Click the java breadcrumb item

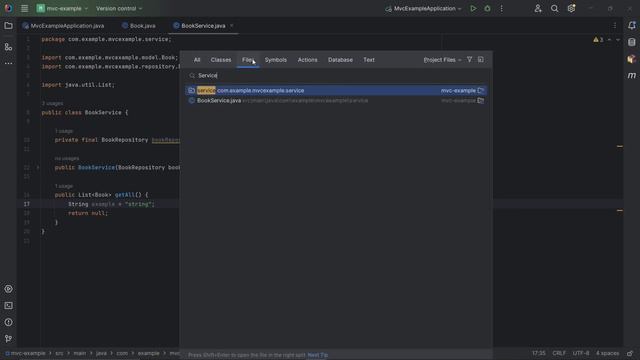pyautogui.click(x=101, y=353)
